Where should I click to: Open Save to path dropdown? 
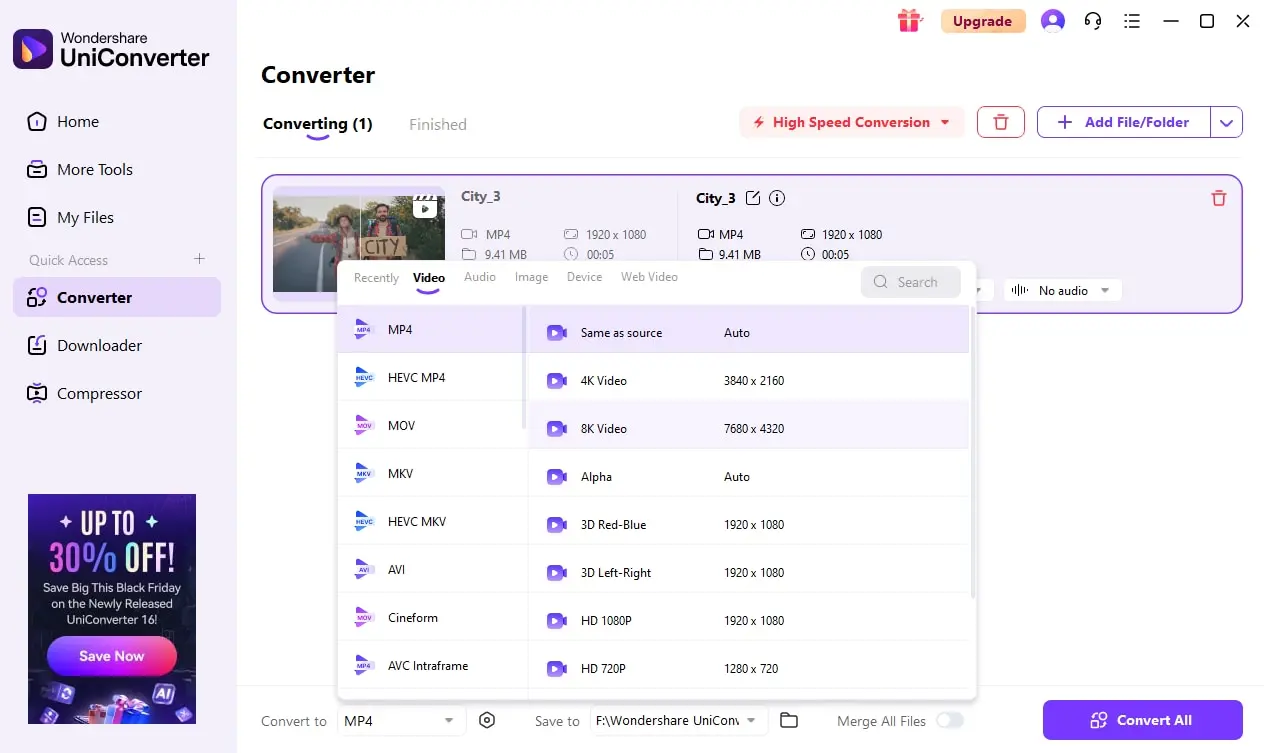pyautogui.click(x=679, y=720)
